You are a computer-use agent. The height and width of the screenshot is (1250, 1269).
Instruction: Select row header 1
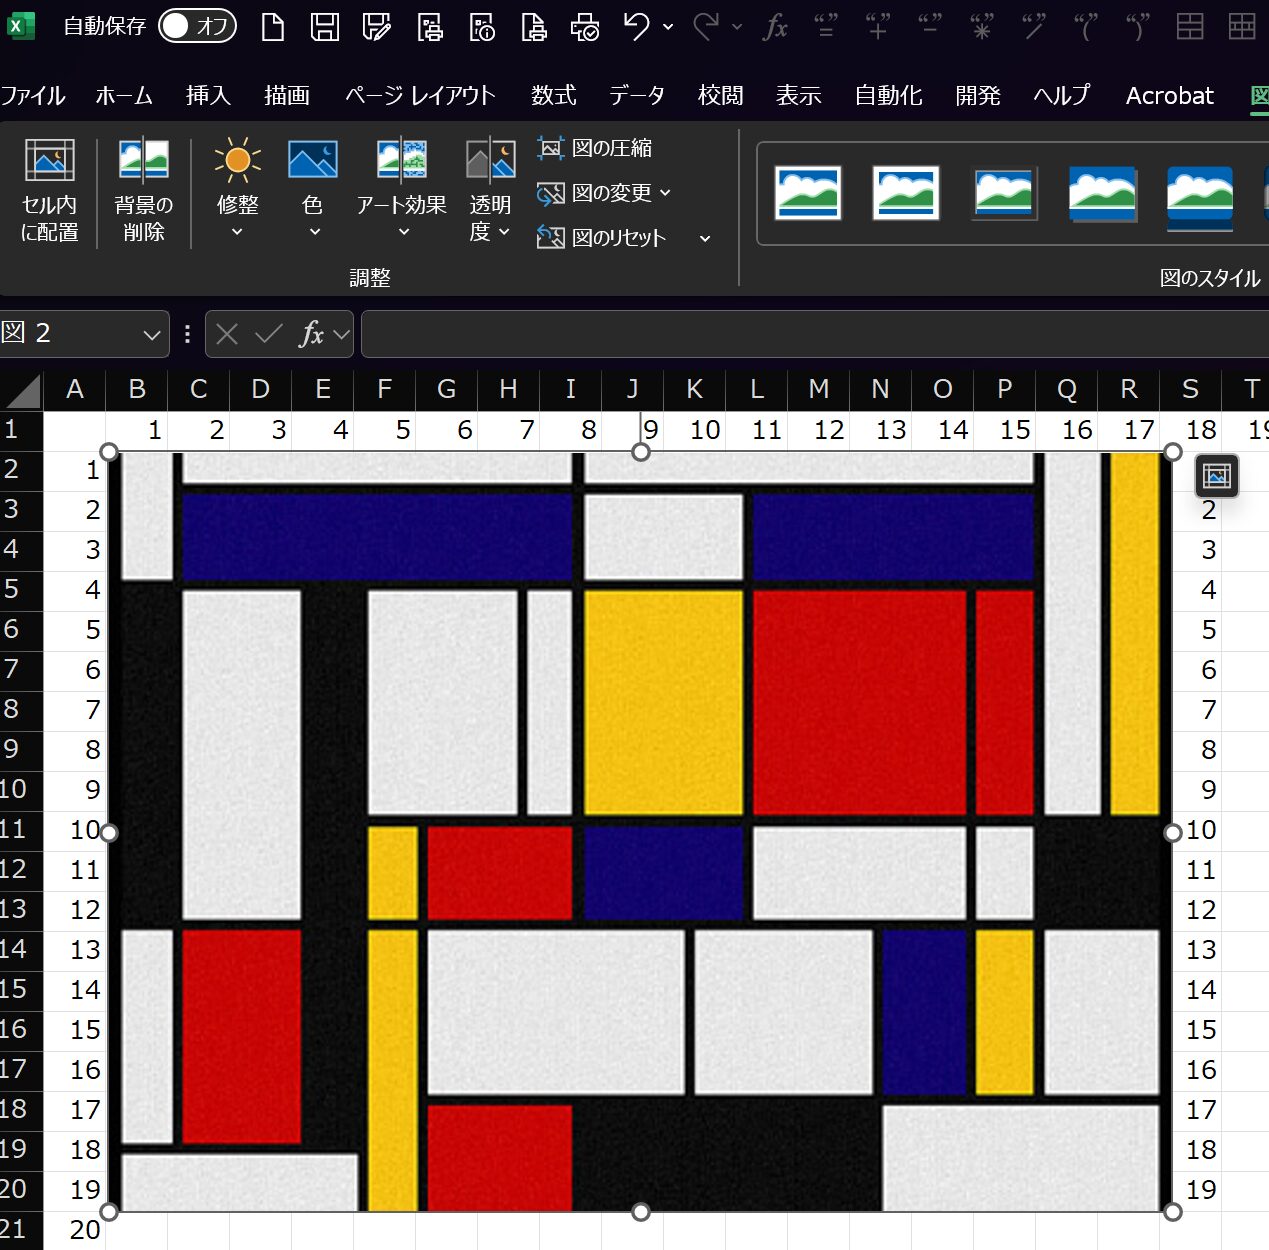(x=21, y=430)
